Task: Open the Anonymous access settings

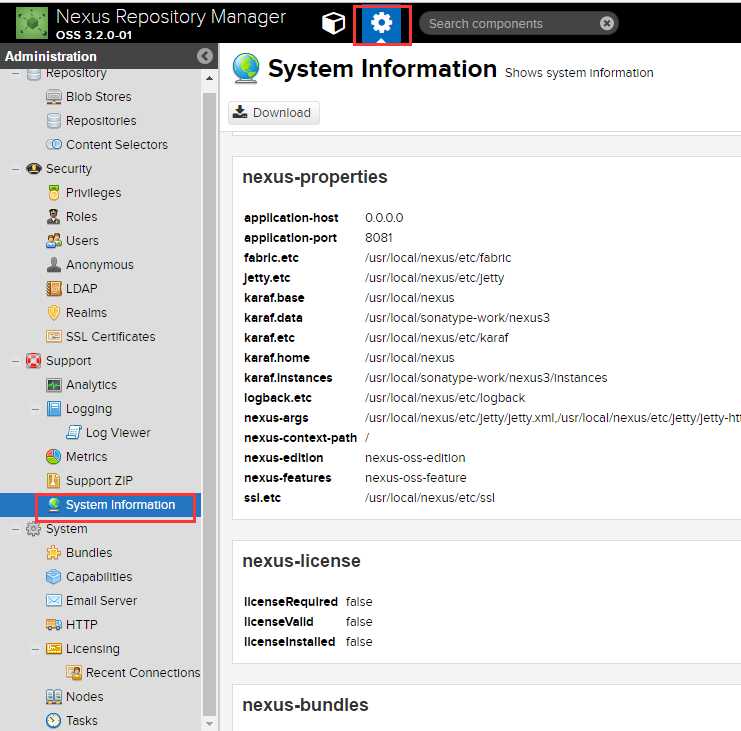Action: pos(99,265)
